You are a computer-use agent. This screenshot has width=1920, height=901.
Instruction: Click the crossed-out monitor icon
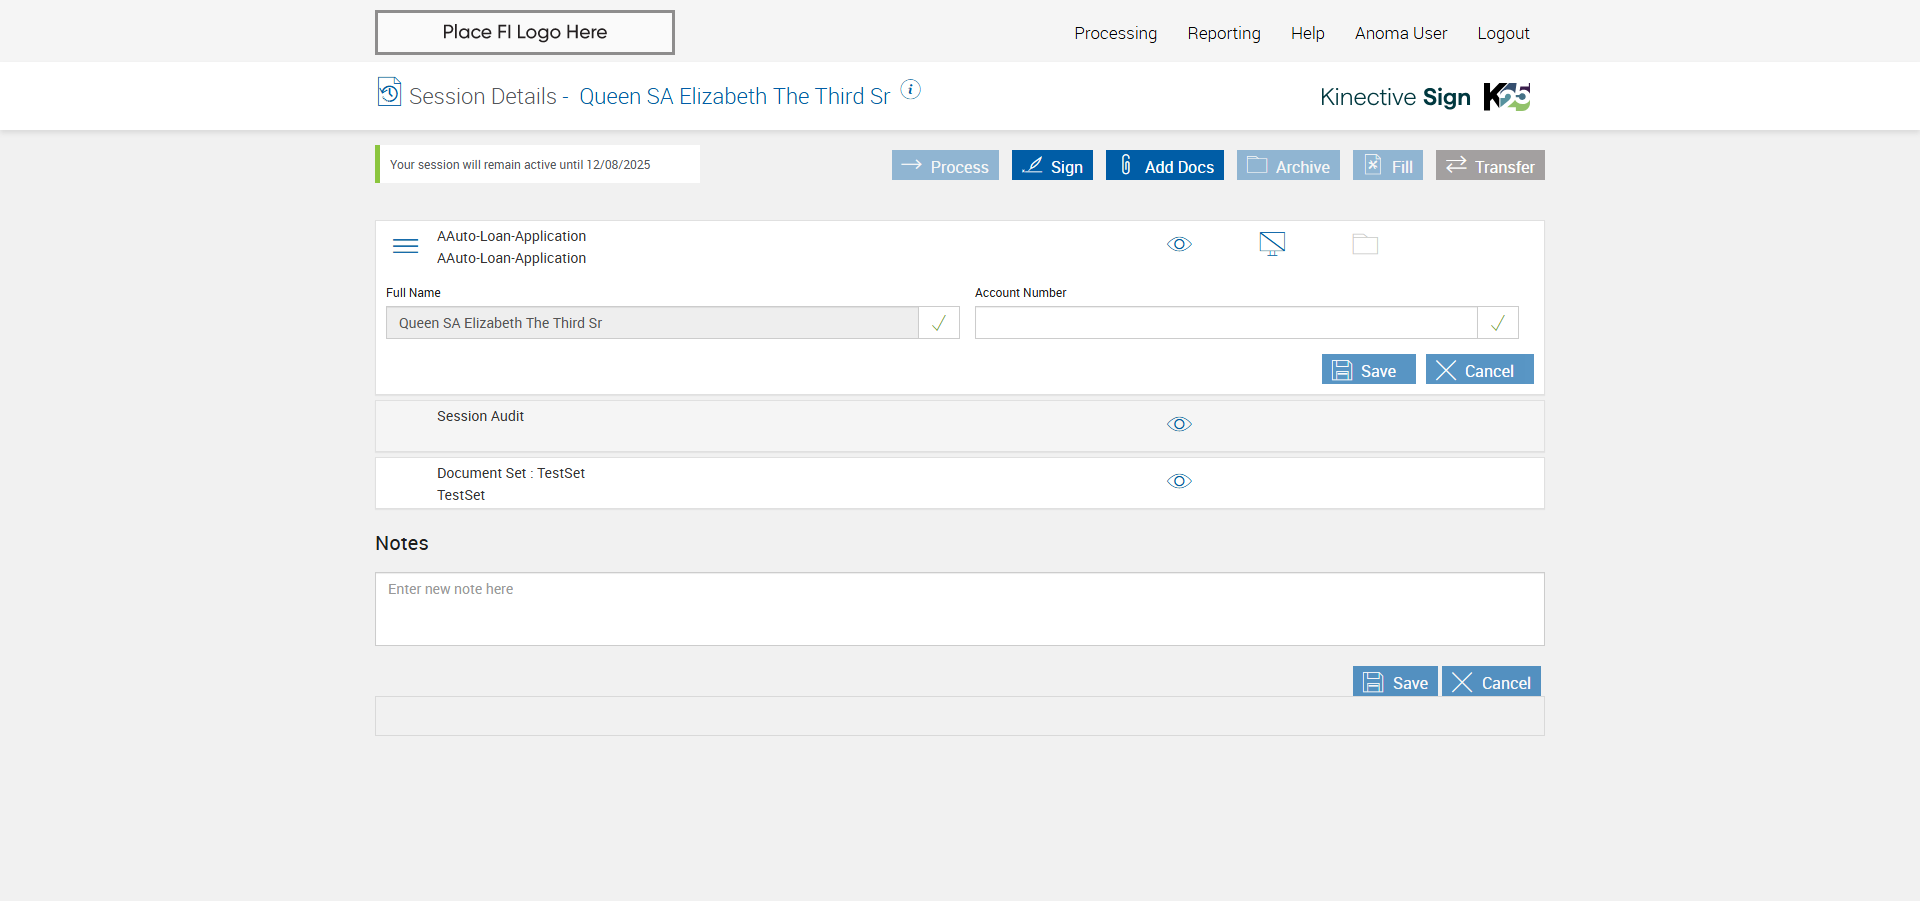tap(1272, 244)
